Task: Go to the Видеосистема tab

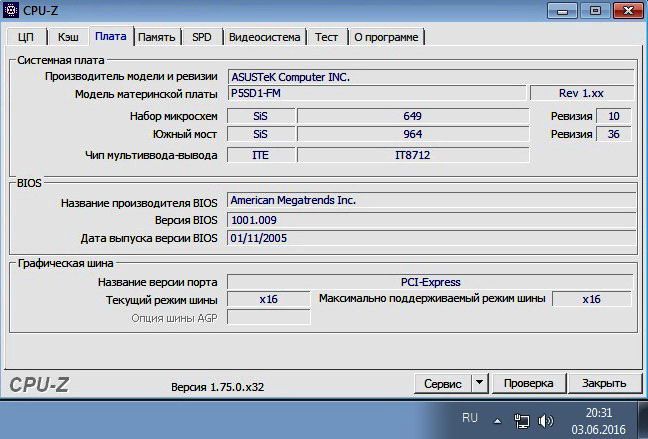Action: [264, 37]
